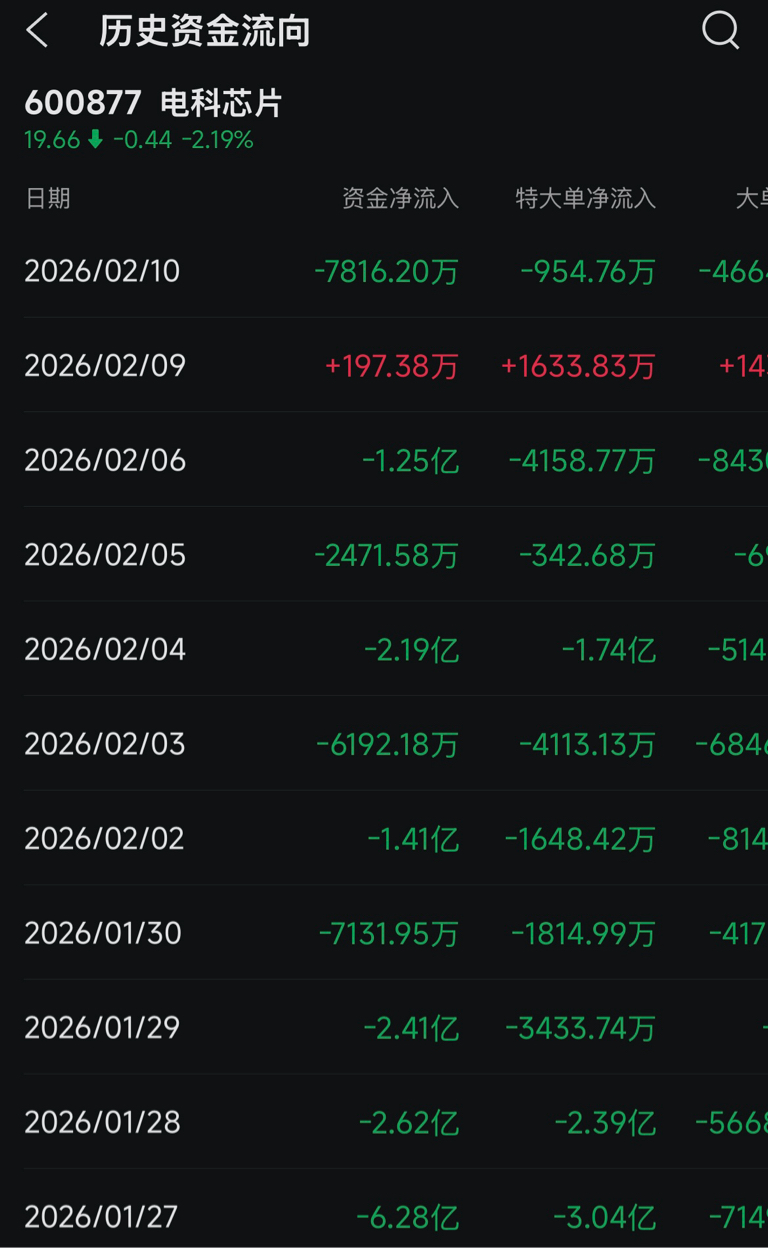The width and height of the screenshot is (768, 1248).
Task: Select the 2026/01/27 row date
Action: coord(101,1216)
